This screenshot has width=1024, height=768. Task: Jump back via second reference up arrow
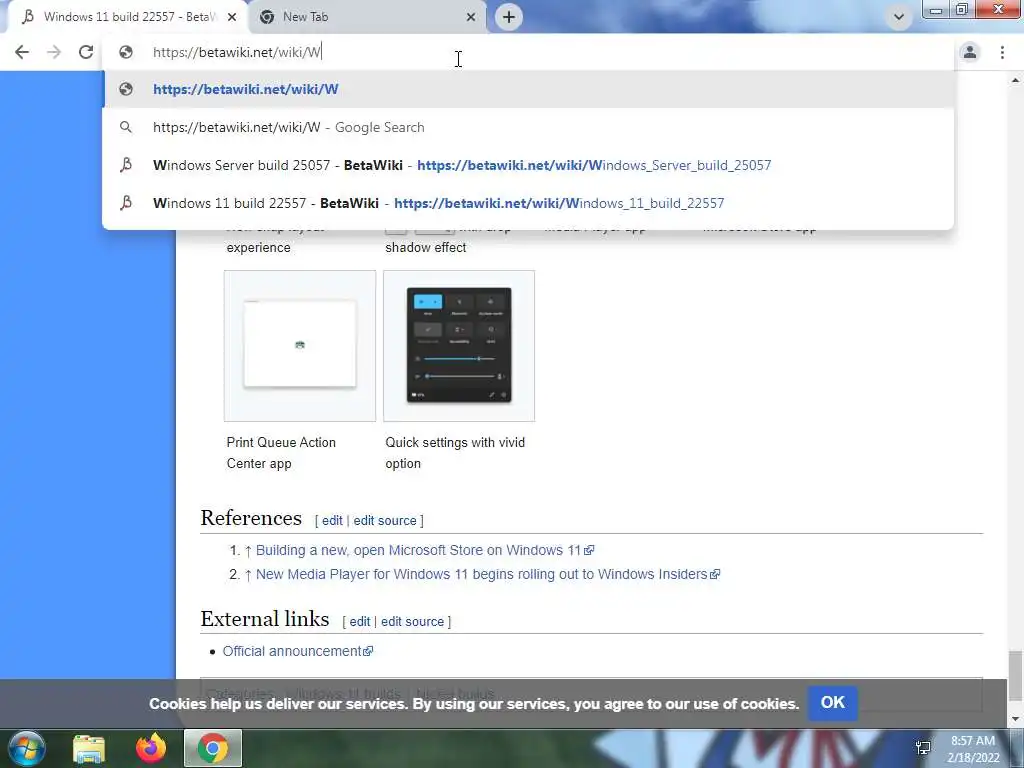point(248,575)
